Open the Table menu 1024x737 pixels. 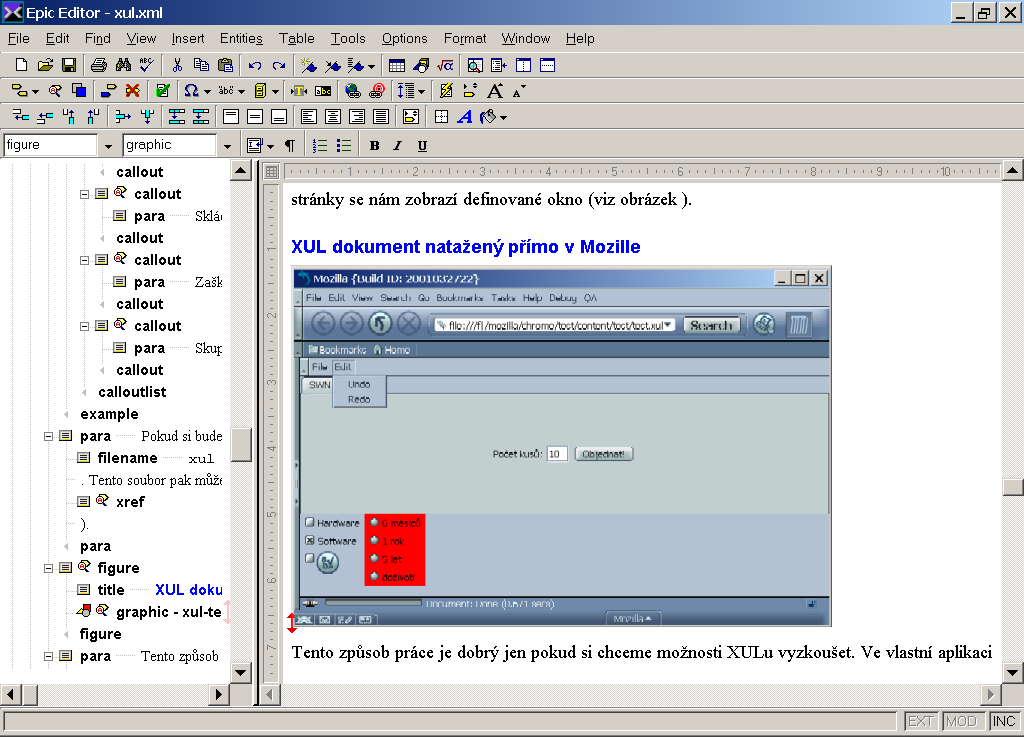coord(296,39)
